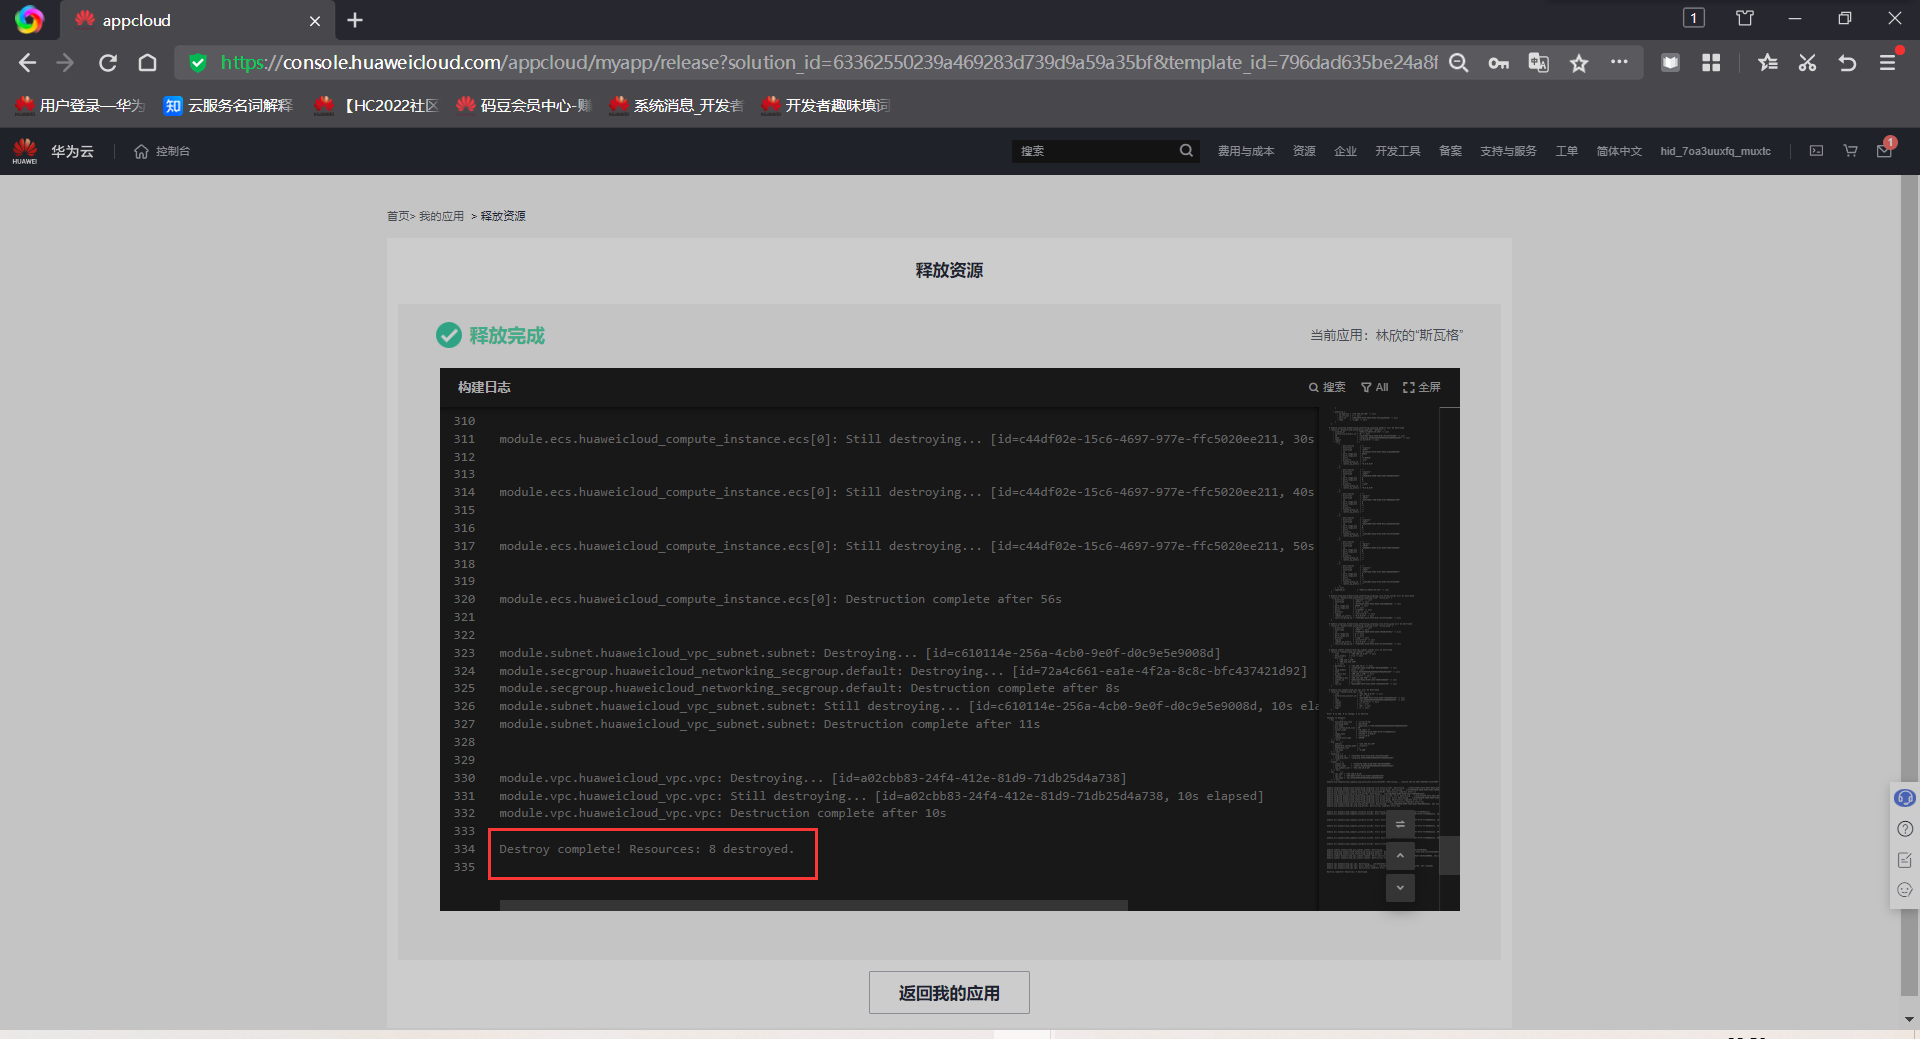This screenshot has width=1920, height=1039.
Task: Click the browser skin shirt icon
Action: click(1745, 18)
